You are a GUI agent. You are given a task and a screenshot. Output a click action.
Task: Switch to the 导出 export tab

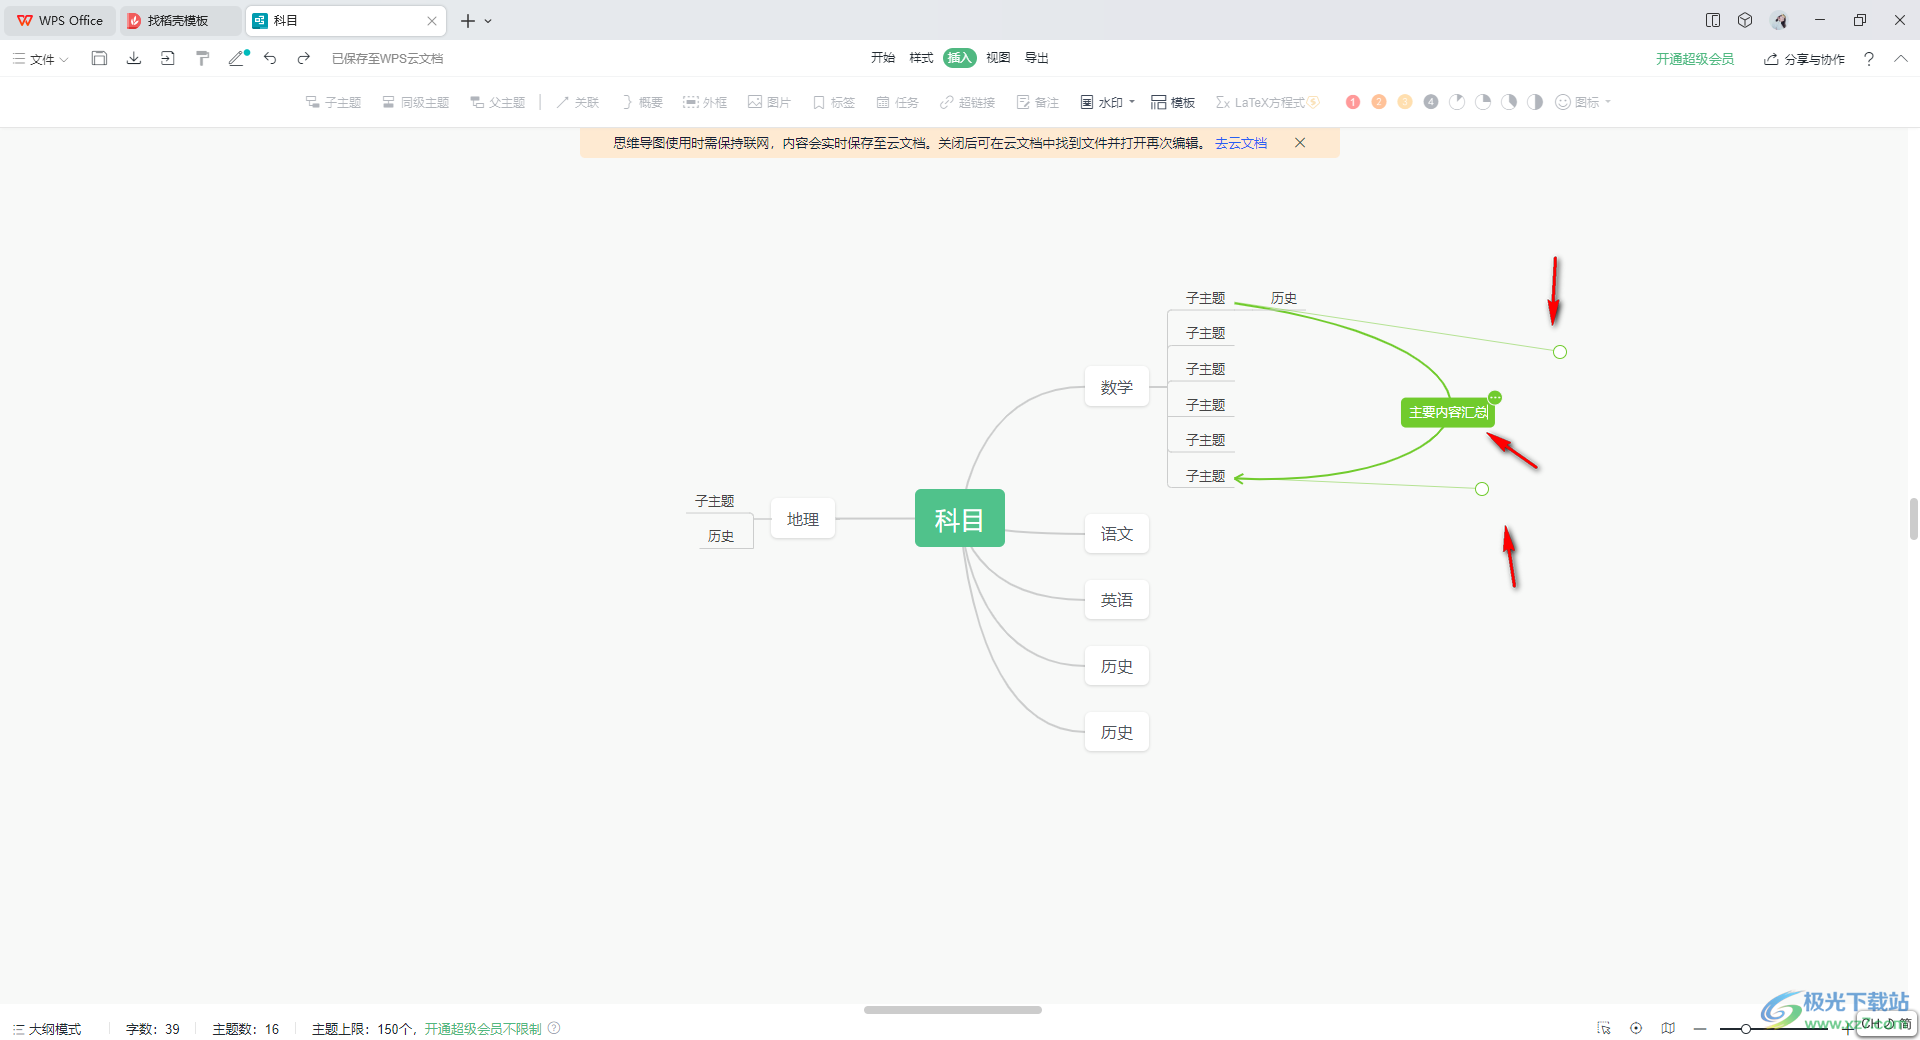[x=1037, y=58]
